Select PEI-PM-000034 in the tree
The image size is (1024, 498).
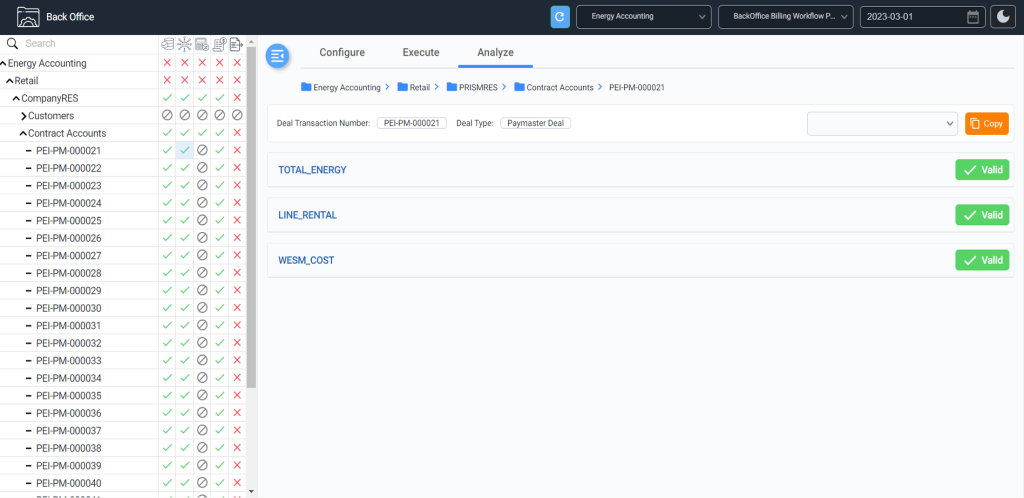coord(69,378)
